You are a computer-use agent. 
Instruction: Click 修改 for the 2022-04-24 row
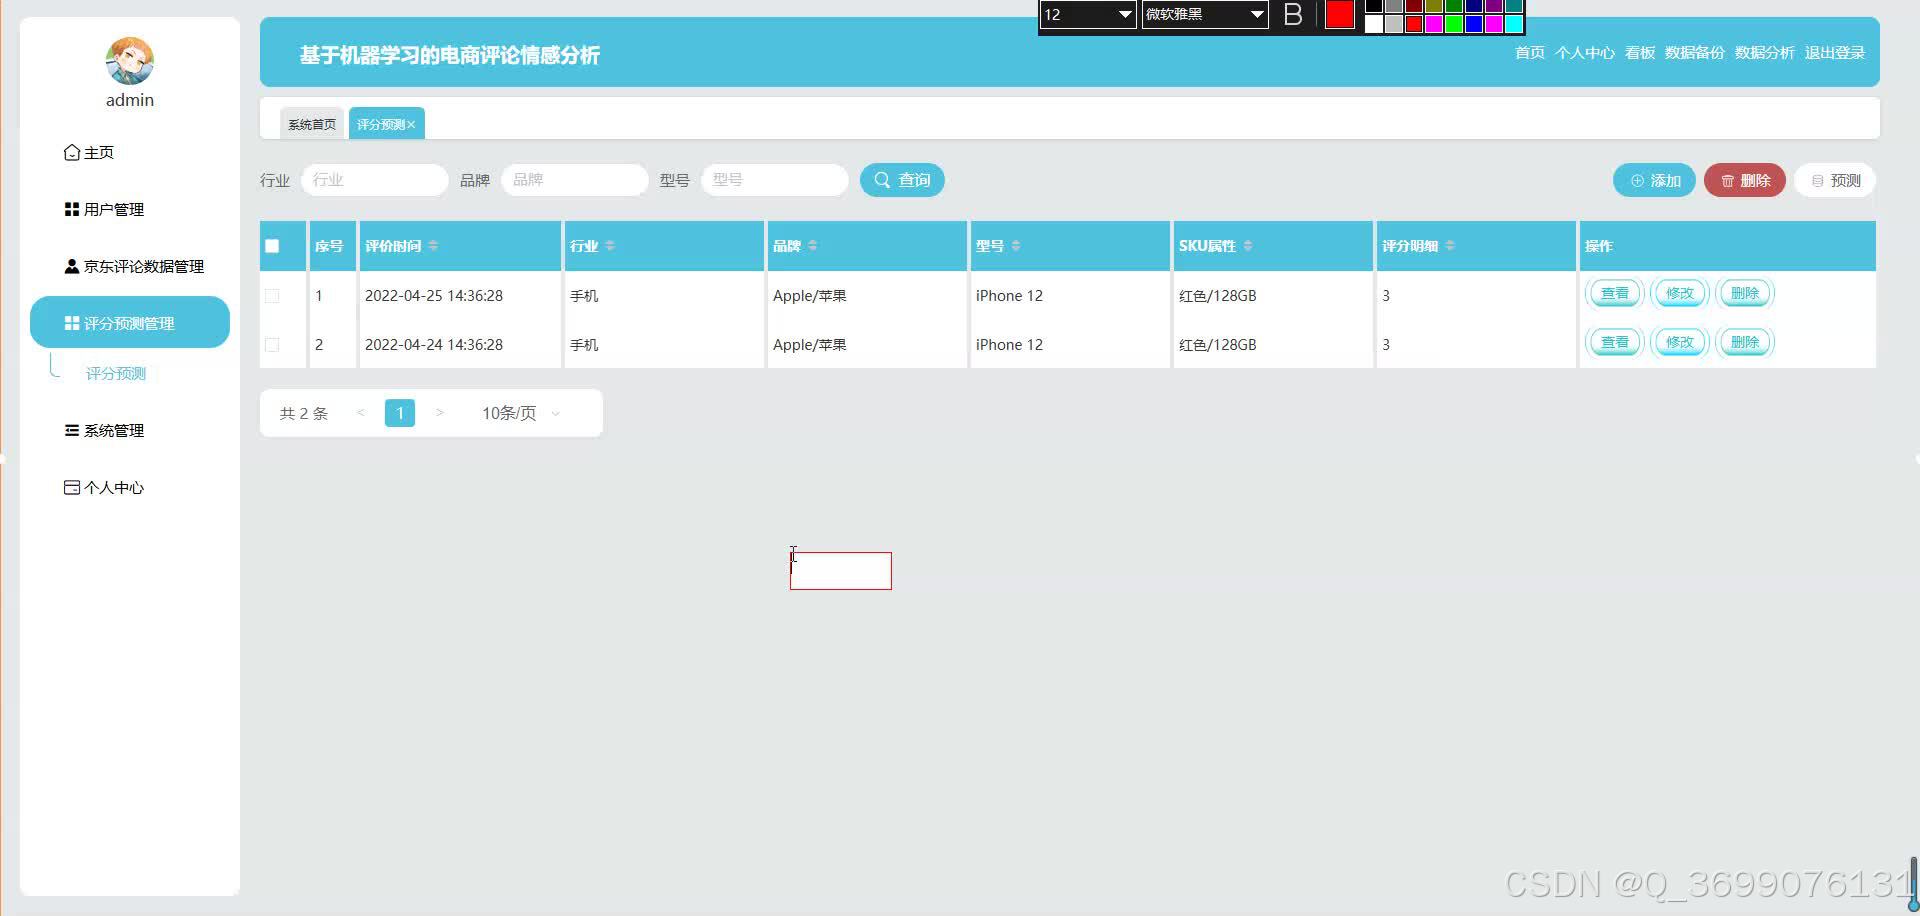1680,342
